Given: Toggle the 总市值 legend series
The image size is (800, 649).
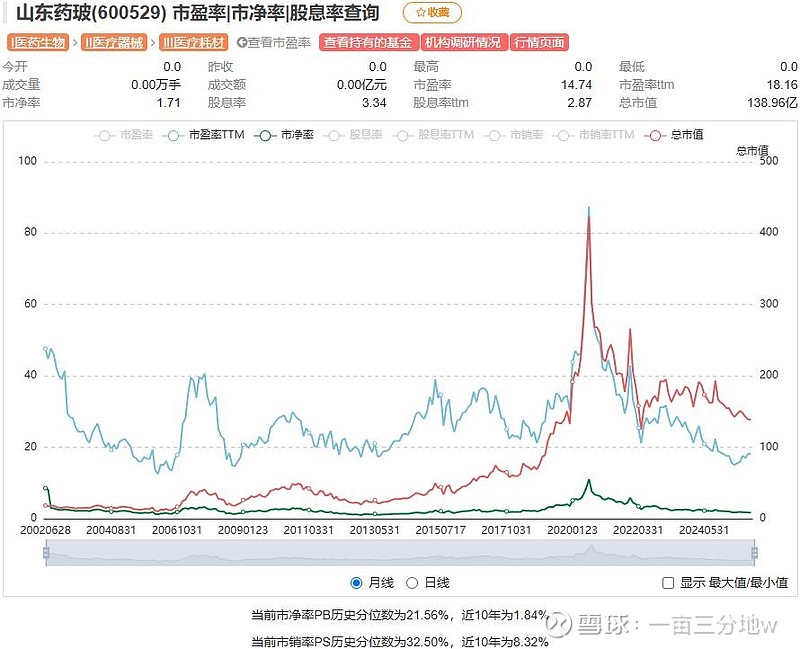Looking at the screenshot, I should [x=674, y=135].
